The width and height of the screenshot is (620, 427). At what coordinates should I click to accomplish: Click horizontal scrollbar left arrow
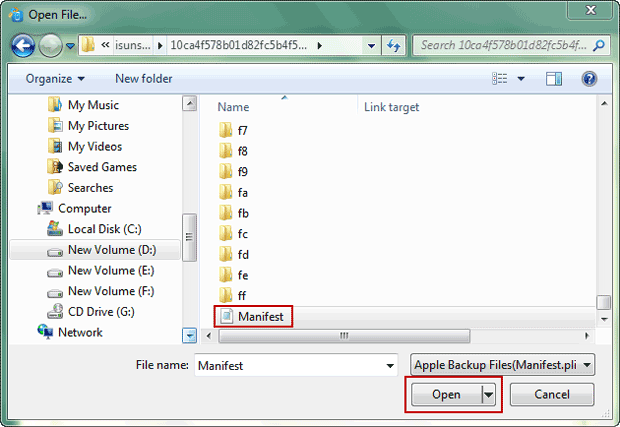click(x=209, y=336)
